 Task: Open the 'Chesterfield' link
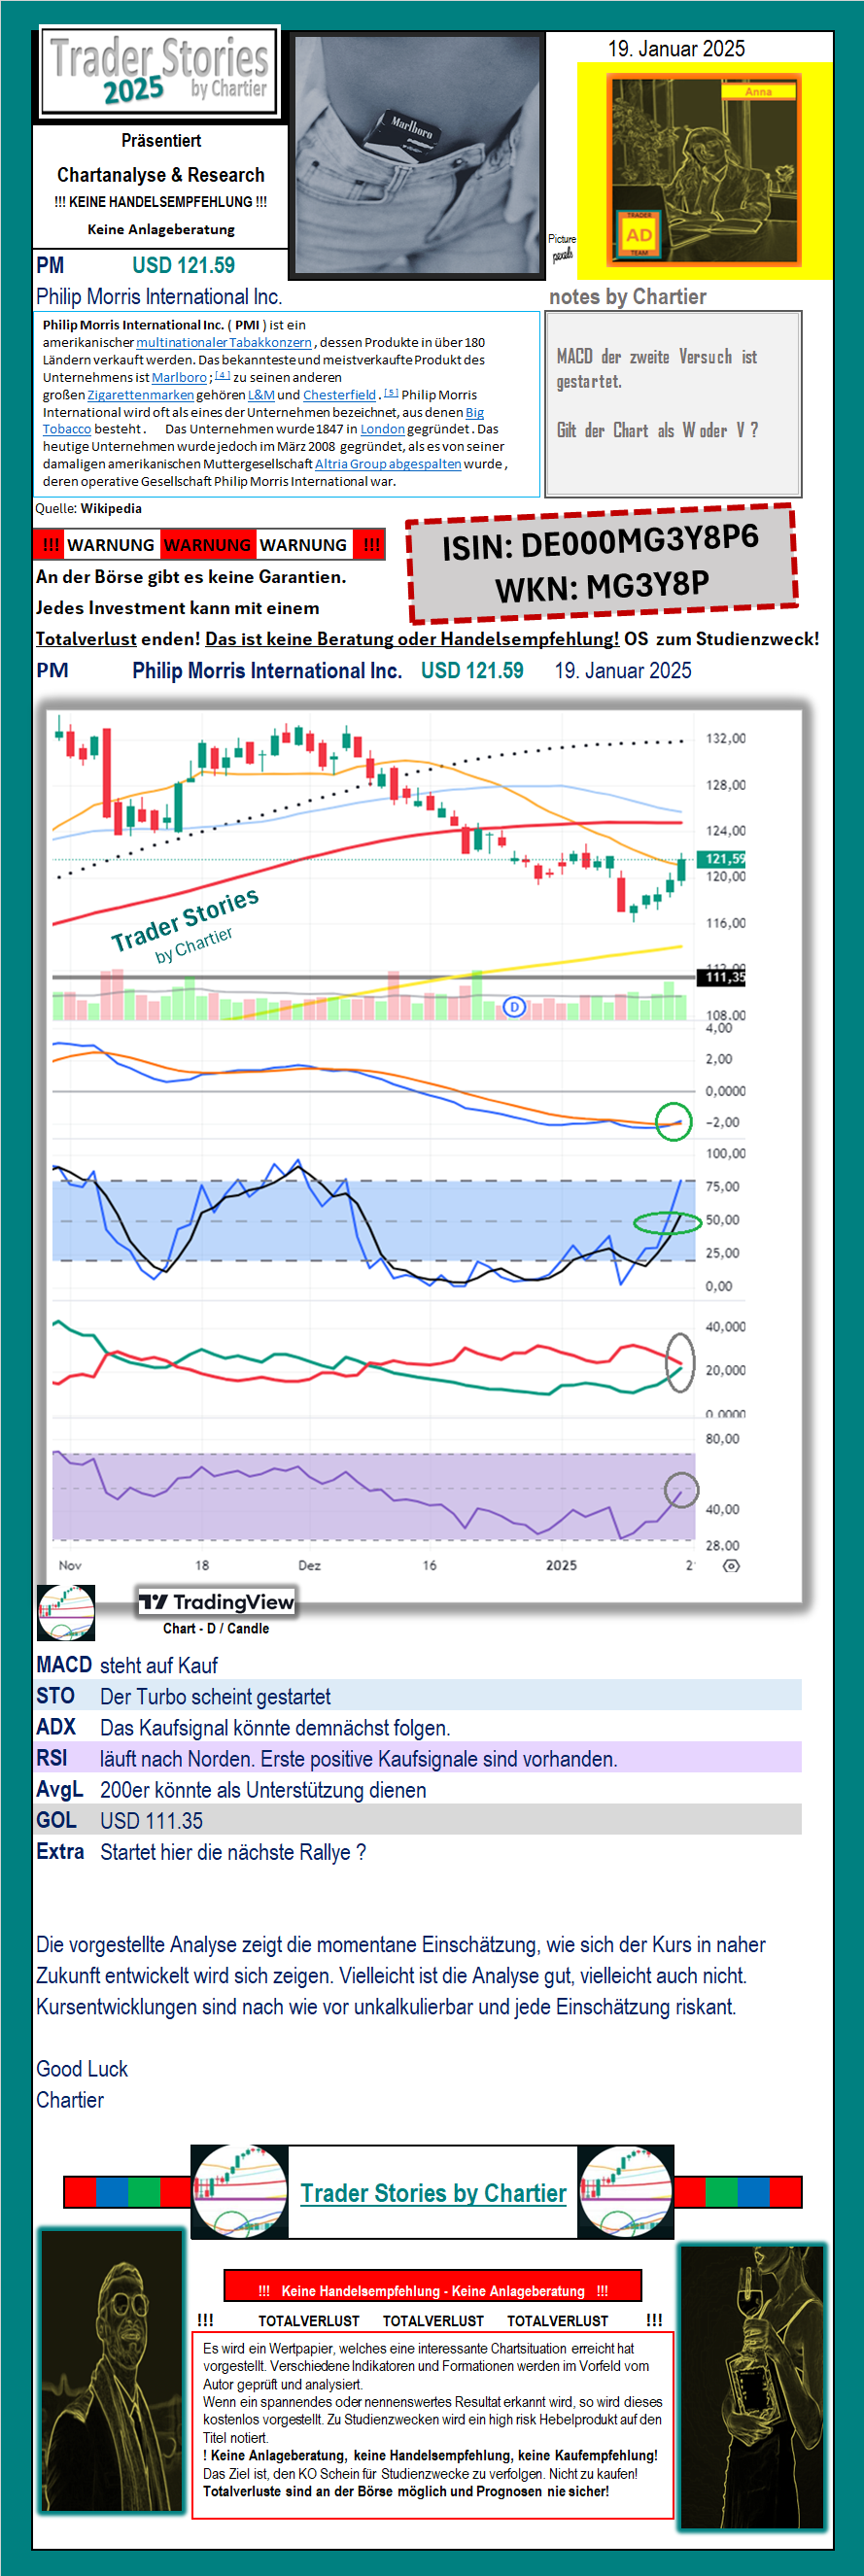[340, 395]
